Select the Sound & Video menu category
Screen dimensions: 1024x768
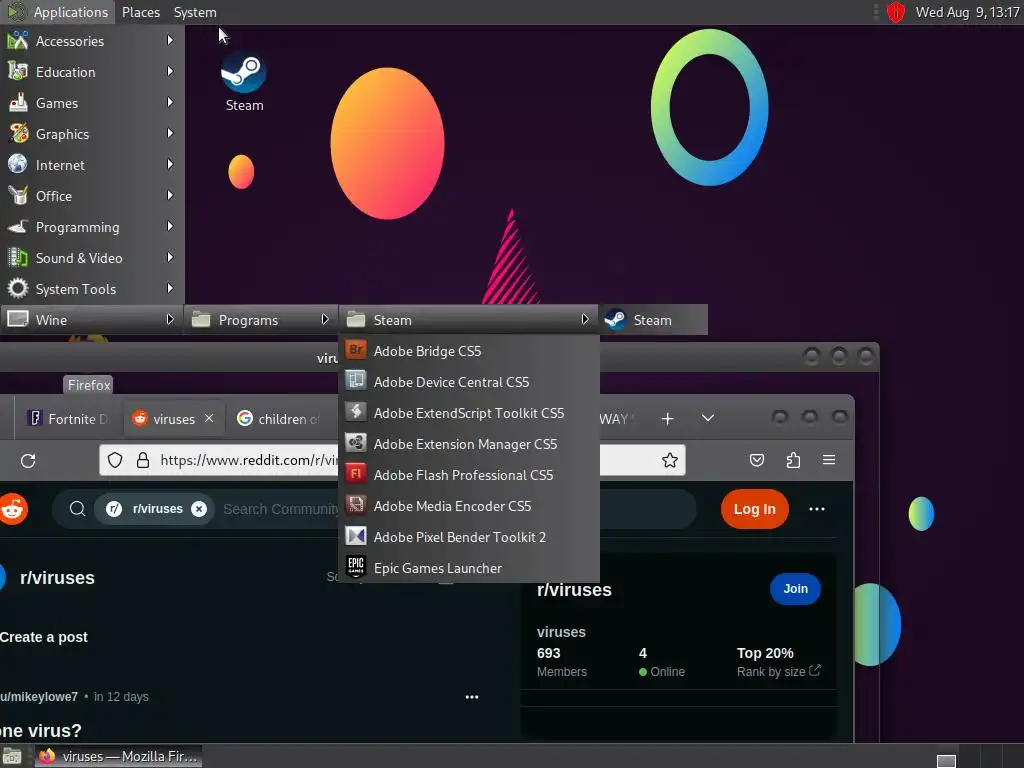click(x=92, y=258)
